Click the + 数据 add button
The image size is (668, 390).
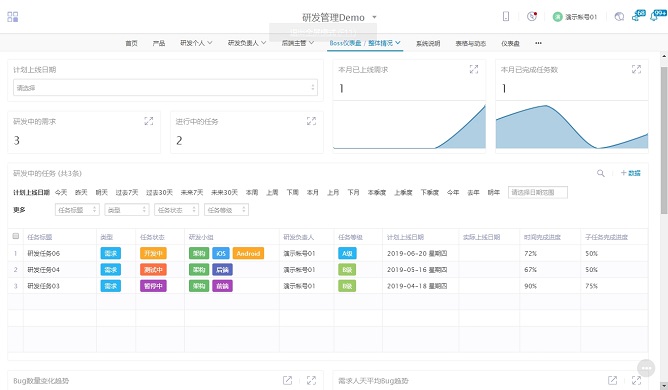pos(631,173)
